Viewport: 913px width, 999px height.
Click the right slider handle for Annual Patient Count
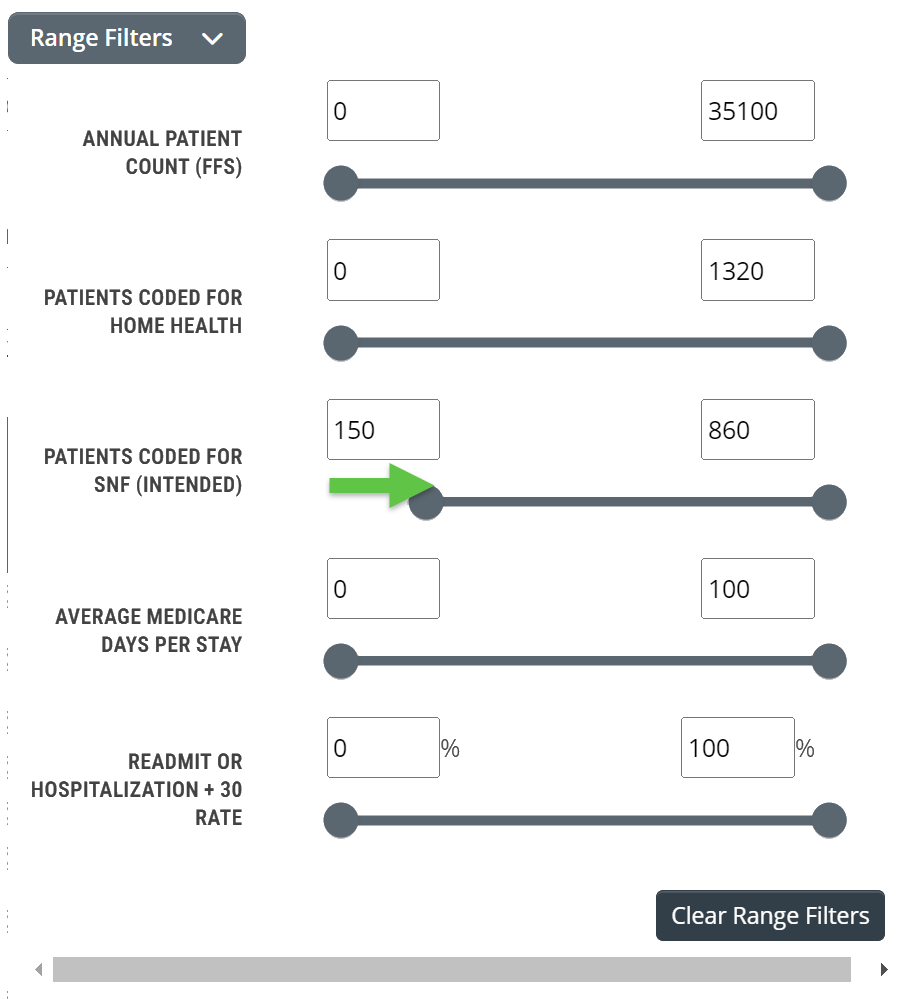(x=829, y=183)
